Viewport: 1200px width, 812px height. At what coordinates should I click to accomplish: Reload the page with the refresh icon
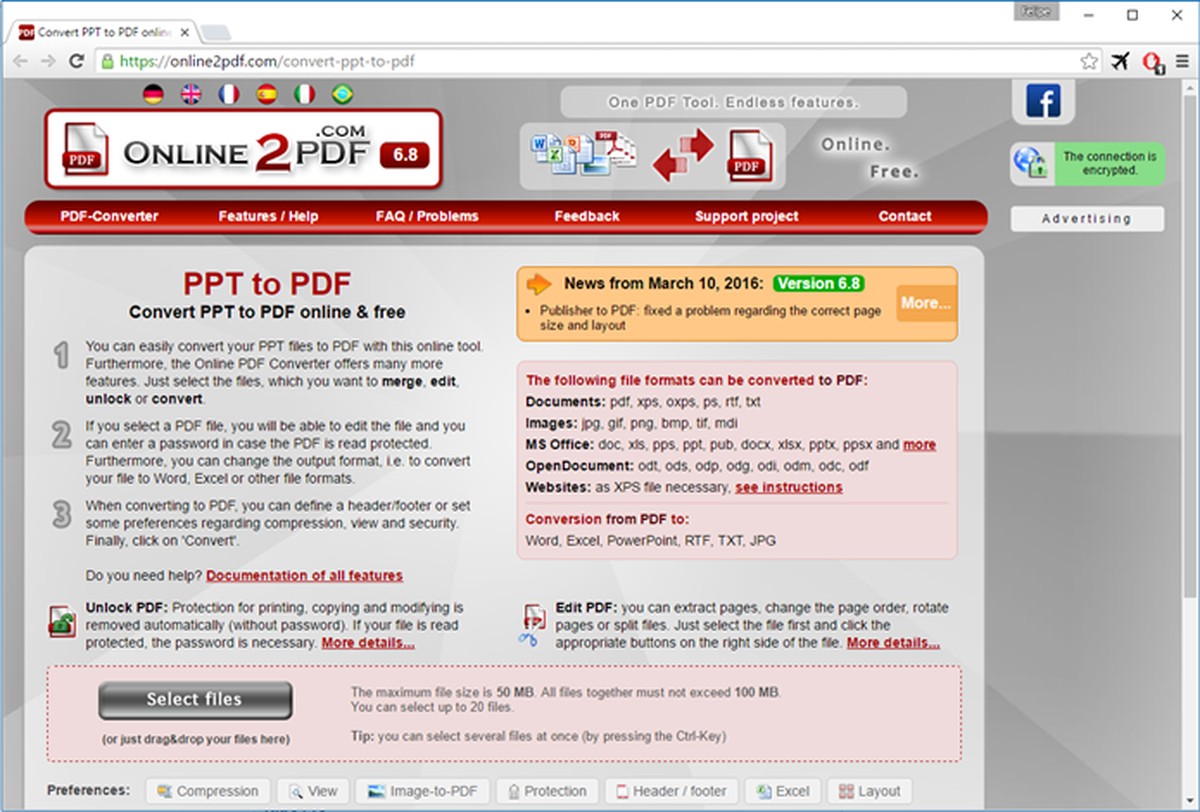tap(76, 61)
